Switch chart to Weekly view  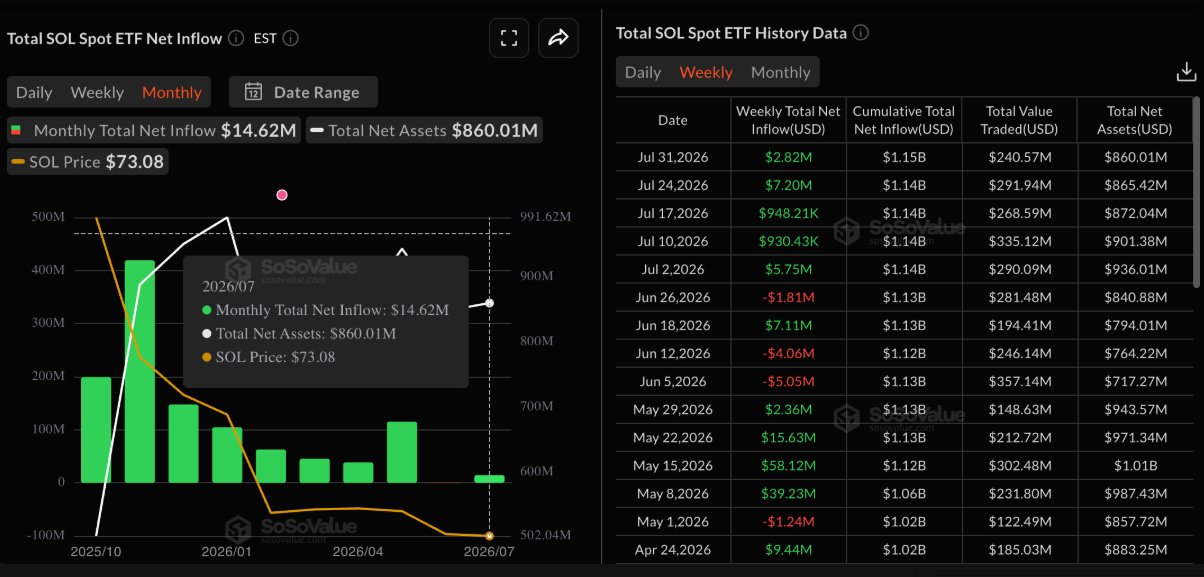click(97, 92)
